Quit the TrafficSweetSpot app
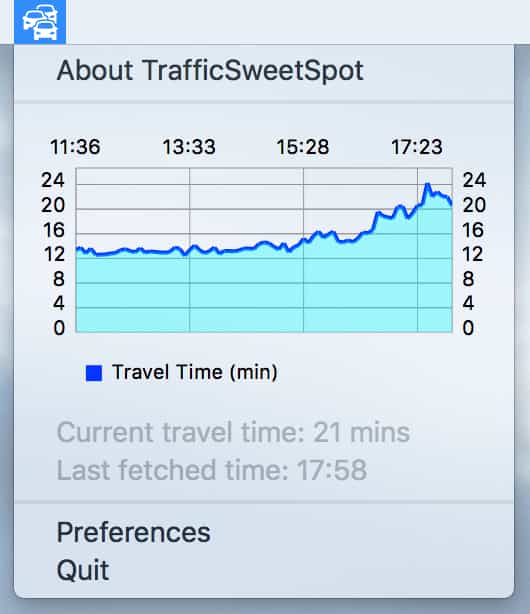Viewport: 530px width, 614px height. point(83,570)
